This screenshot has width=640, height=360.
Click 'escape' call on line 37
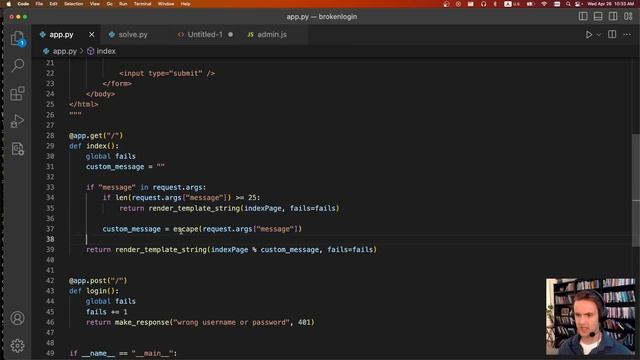point(186,229)
